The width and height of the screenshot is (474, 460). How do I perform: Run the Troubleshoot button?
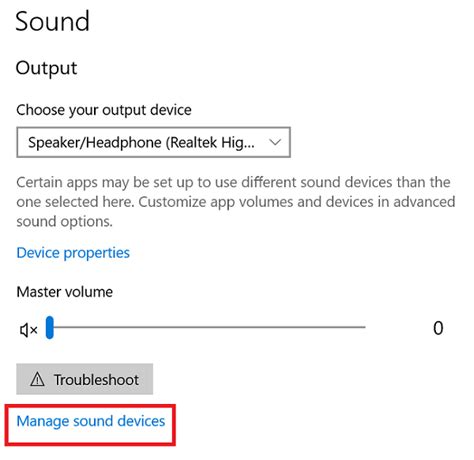click(85, 379)
